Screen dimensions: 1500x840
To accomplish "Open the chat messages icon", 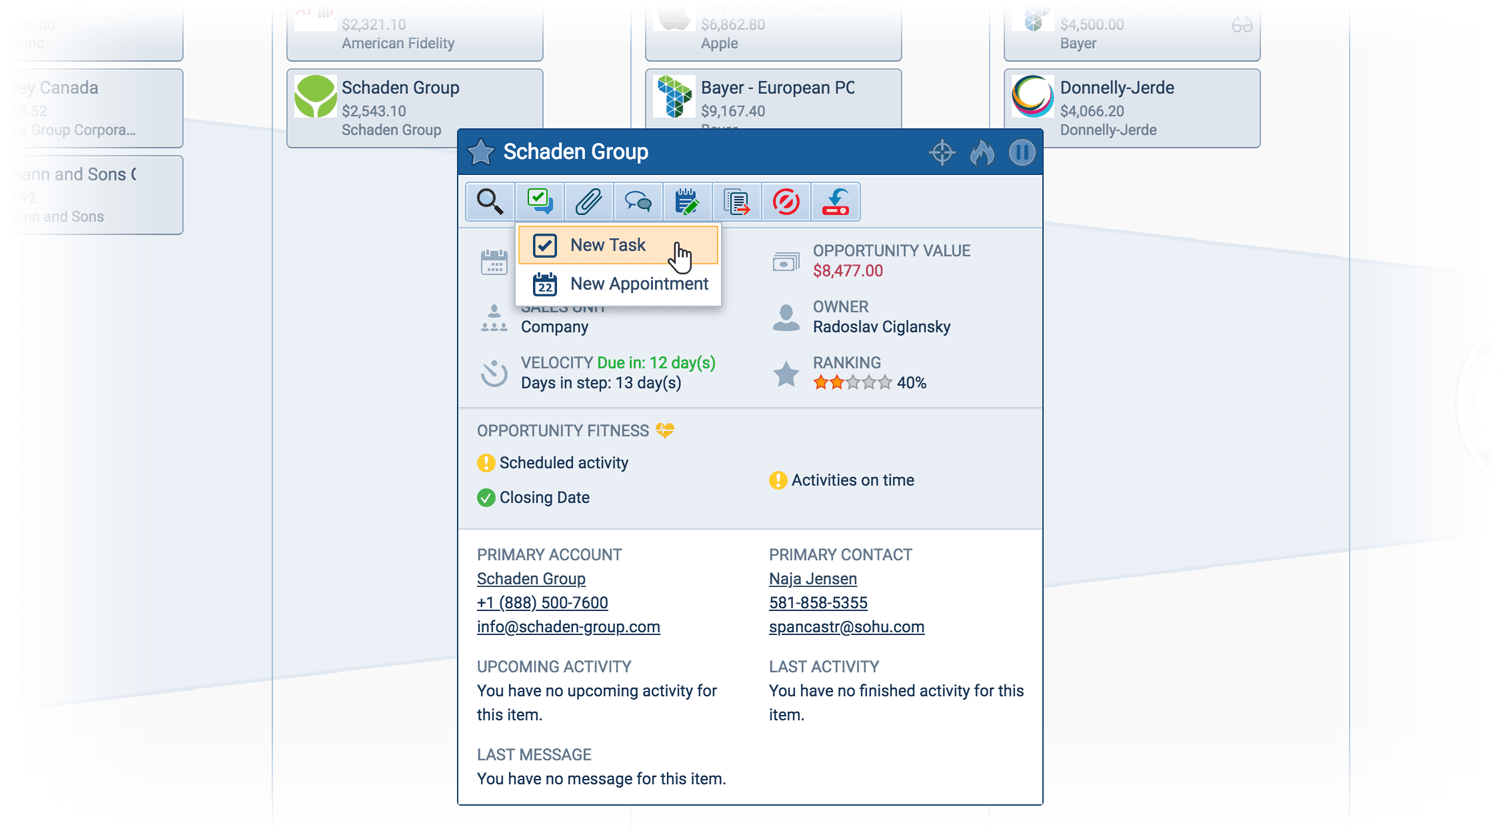I will tap(638, 201).
